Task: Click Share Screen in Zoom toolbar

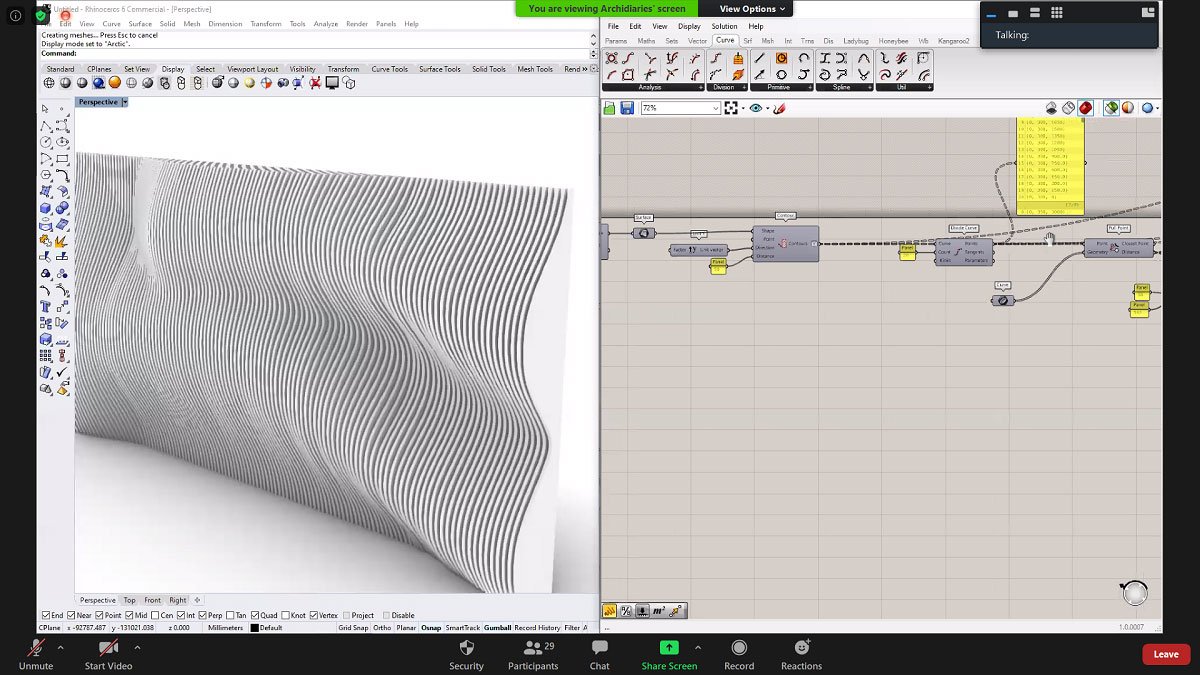Action: (x=669, y=655)
